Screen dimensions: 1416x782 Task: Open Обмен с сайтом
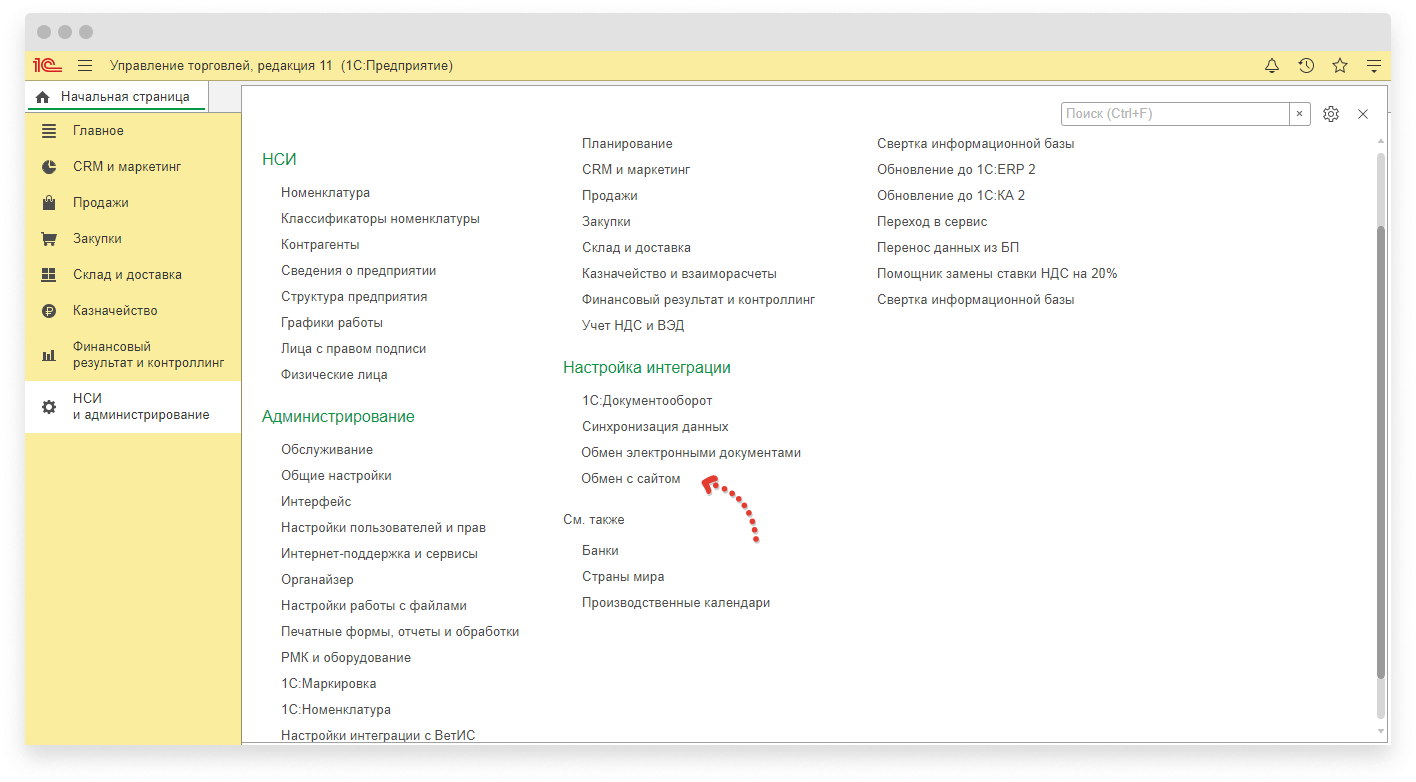[631, 479]
